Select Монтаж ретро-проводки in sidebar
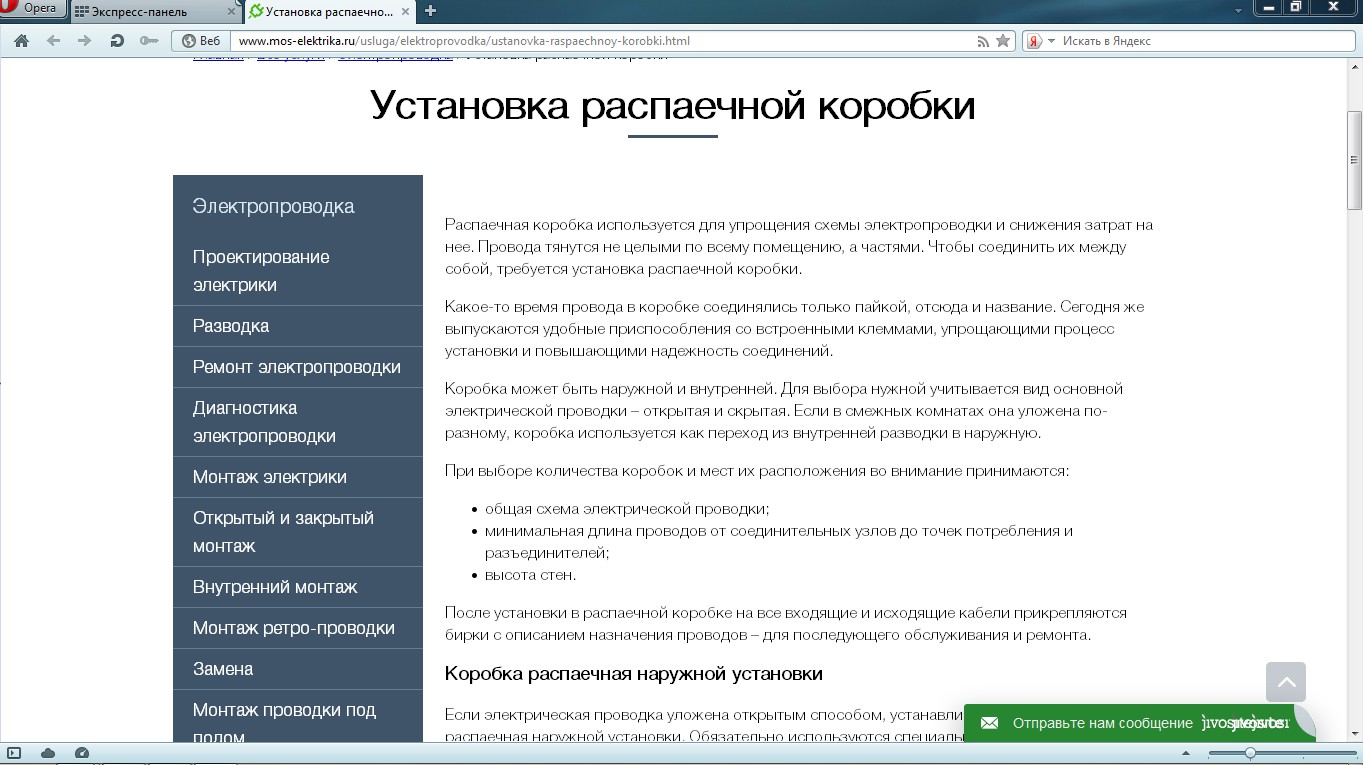Screen dimensions: 1363x765 tap(298, 628)
